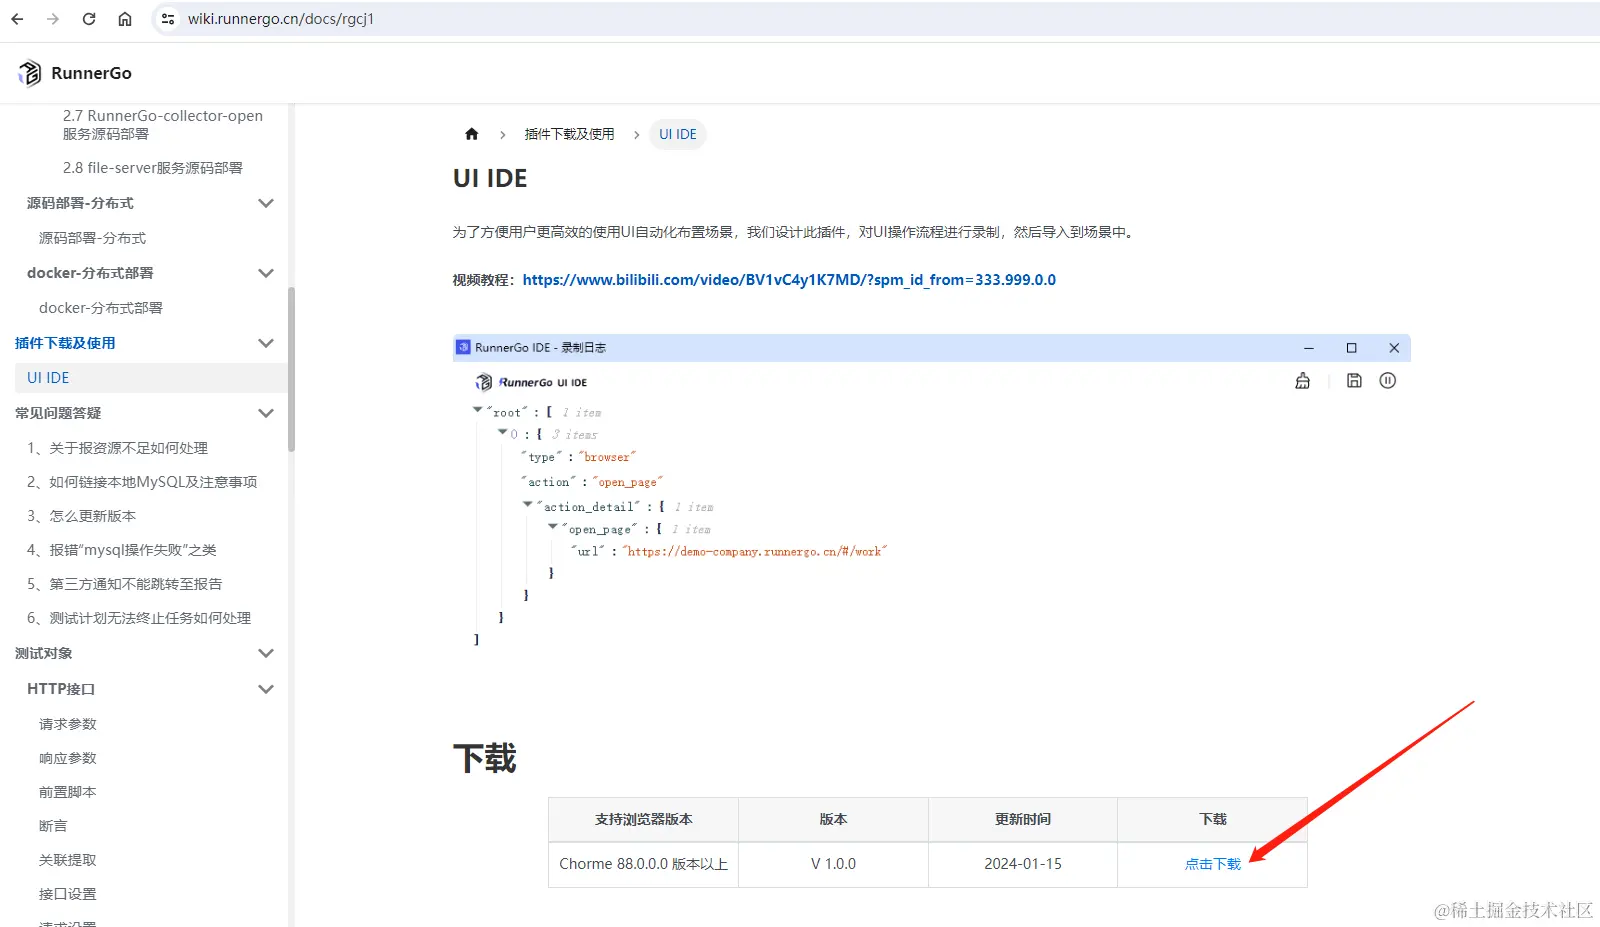Open the 请求参数 sidebar page
The width and height of the screenshot is (1600, 927).
68,724
